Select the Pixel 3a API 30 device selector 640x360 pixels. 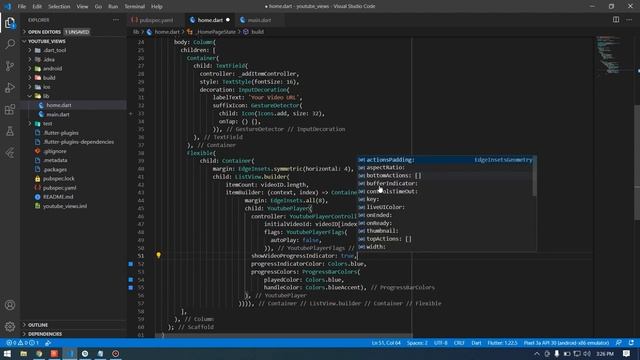pos(567,343)
